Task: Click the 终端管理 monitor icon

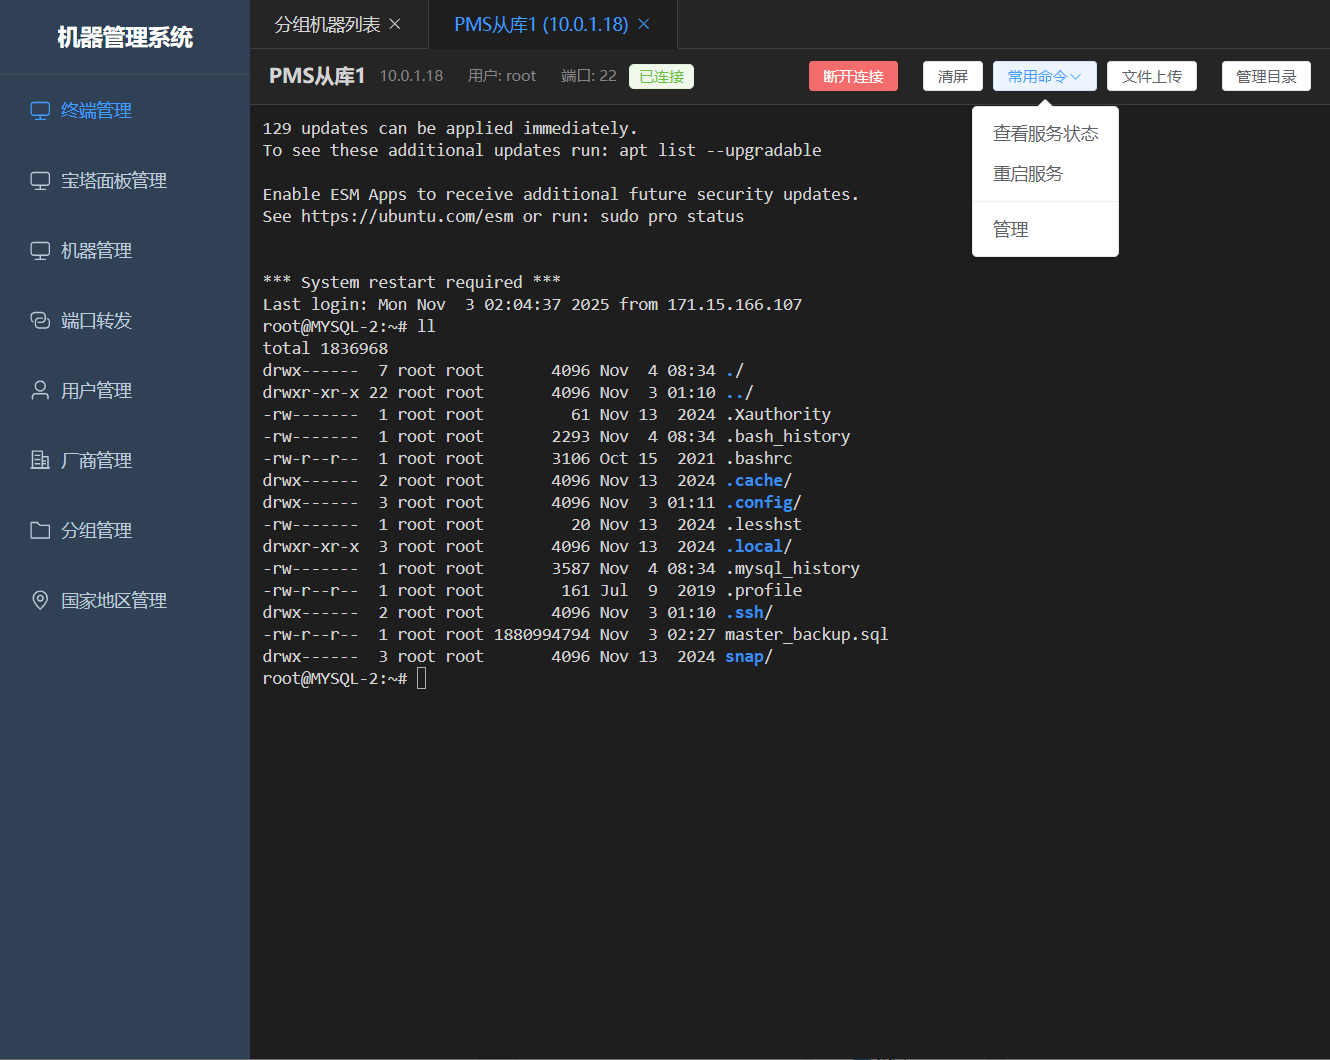Action: (40, 111)
